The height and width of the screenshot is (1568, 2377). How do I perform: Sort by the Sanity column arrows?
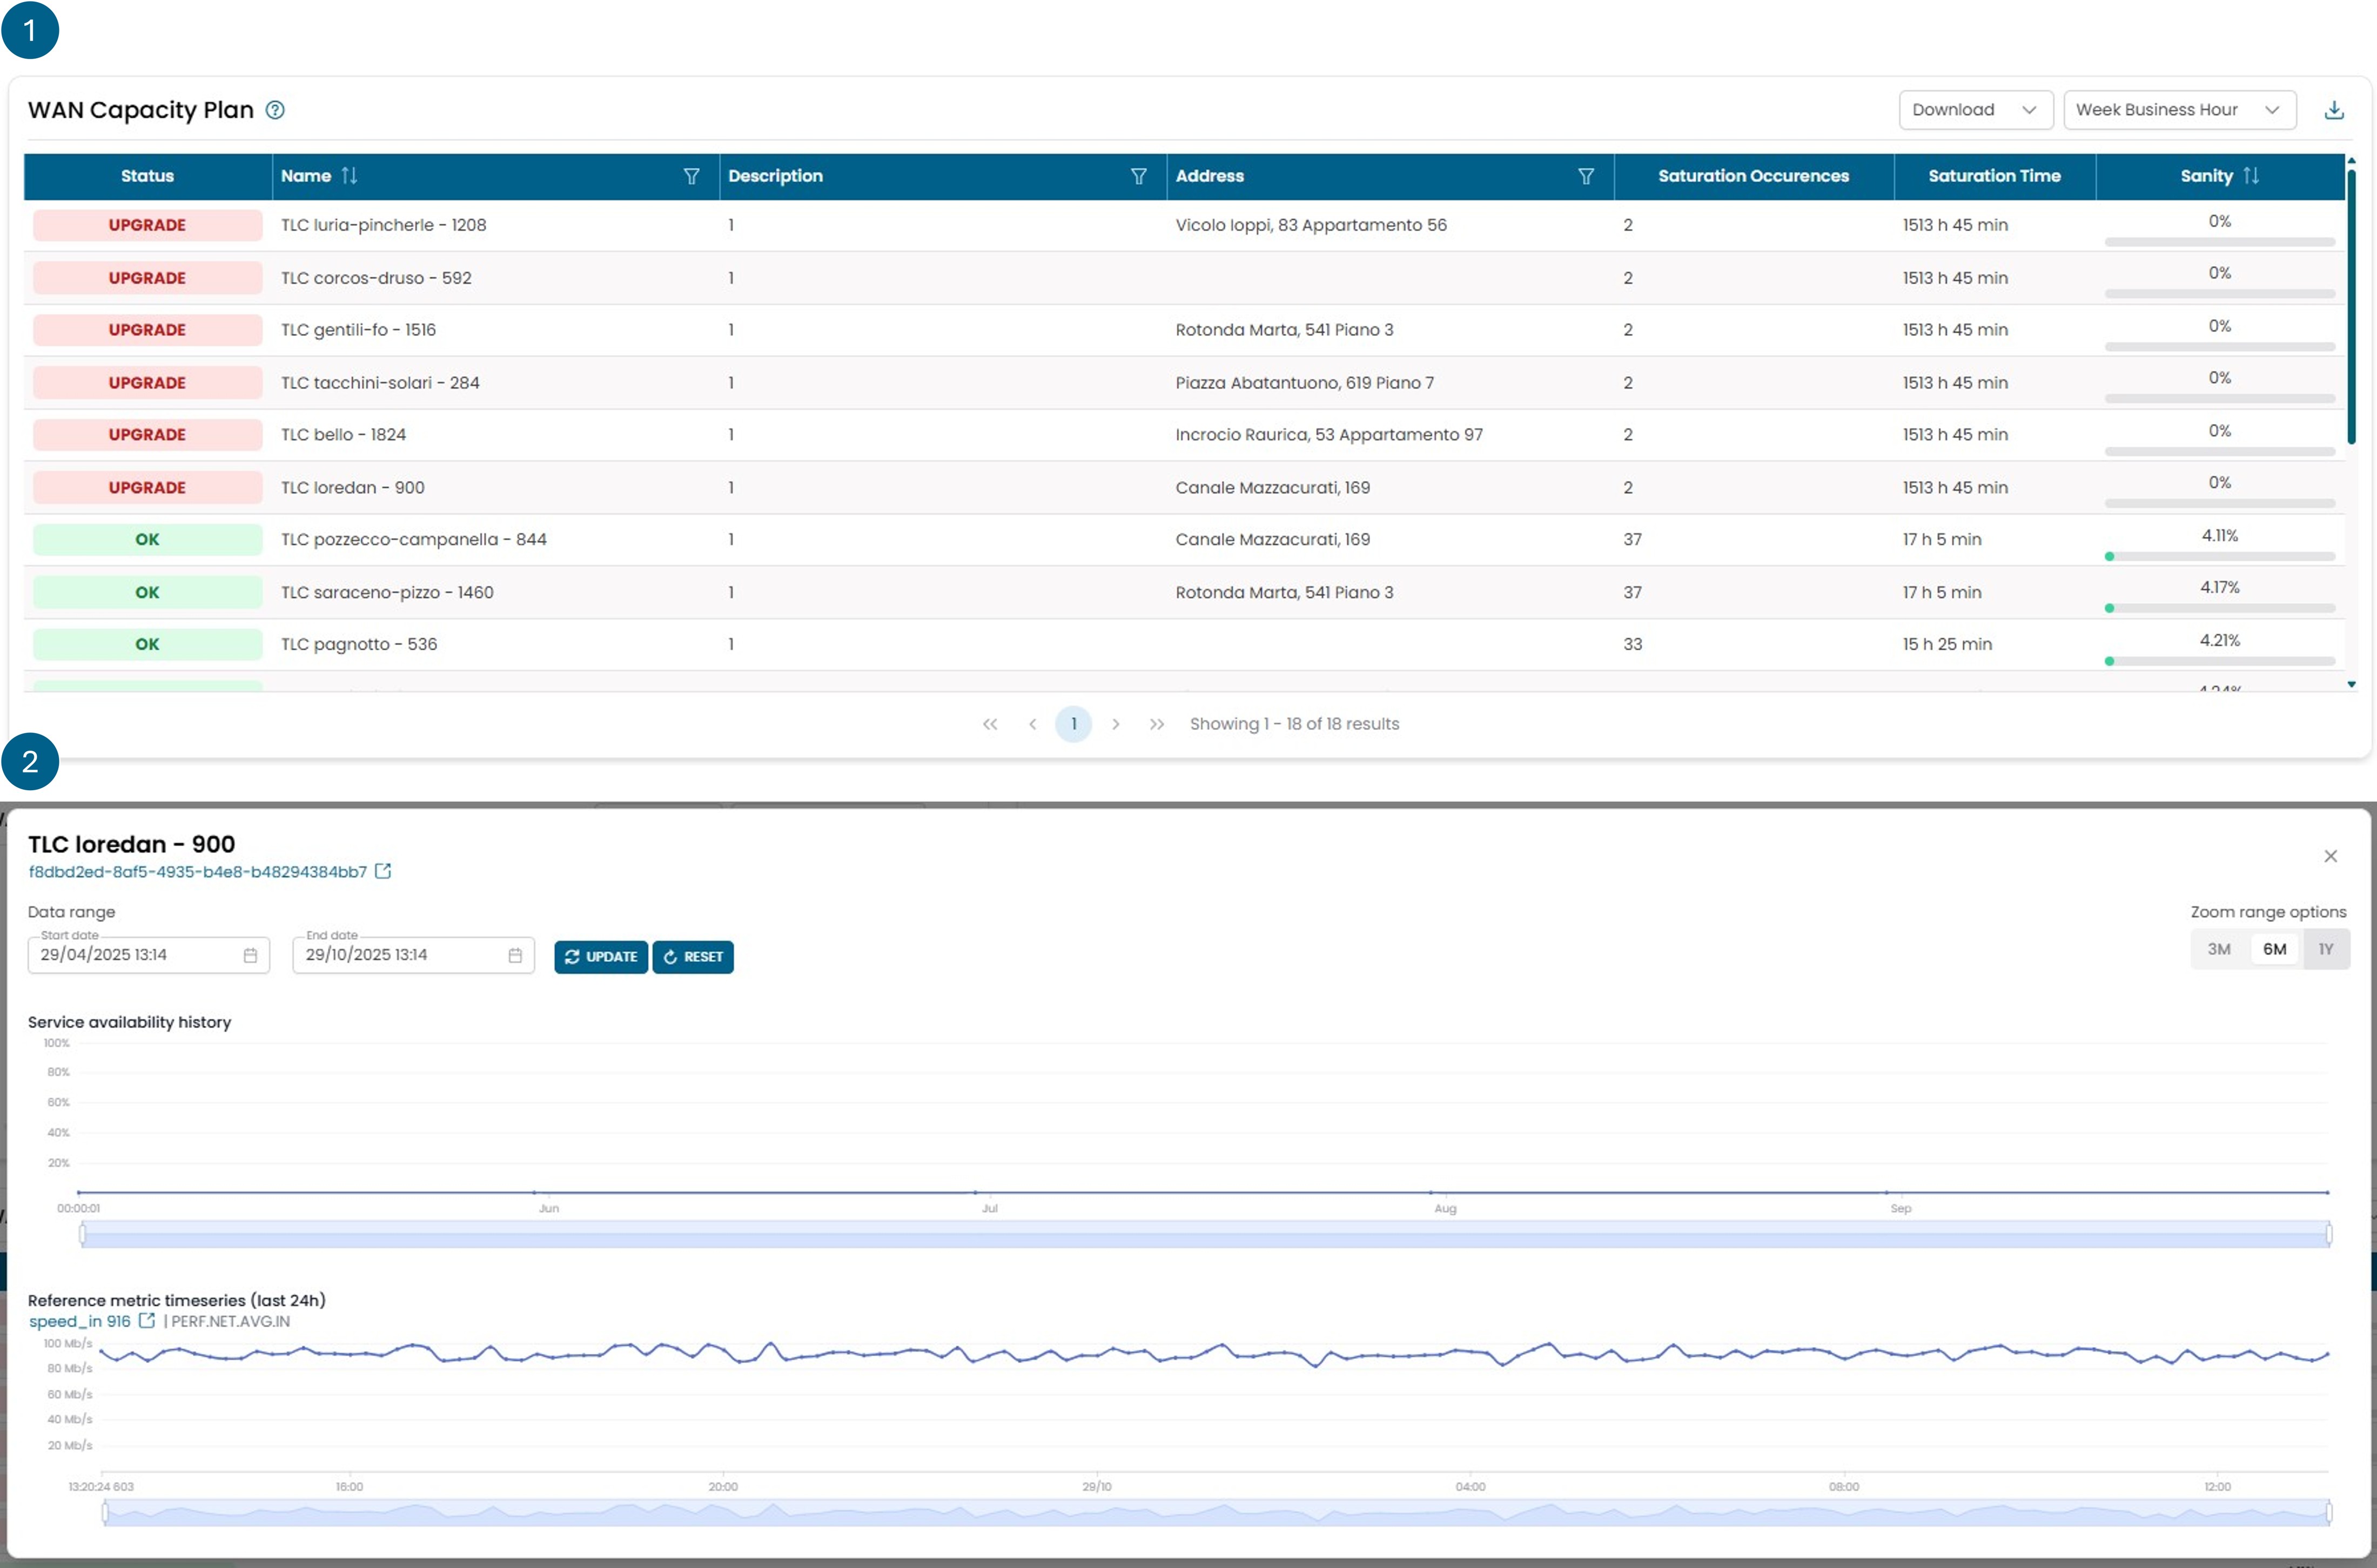click(2251, 176)
